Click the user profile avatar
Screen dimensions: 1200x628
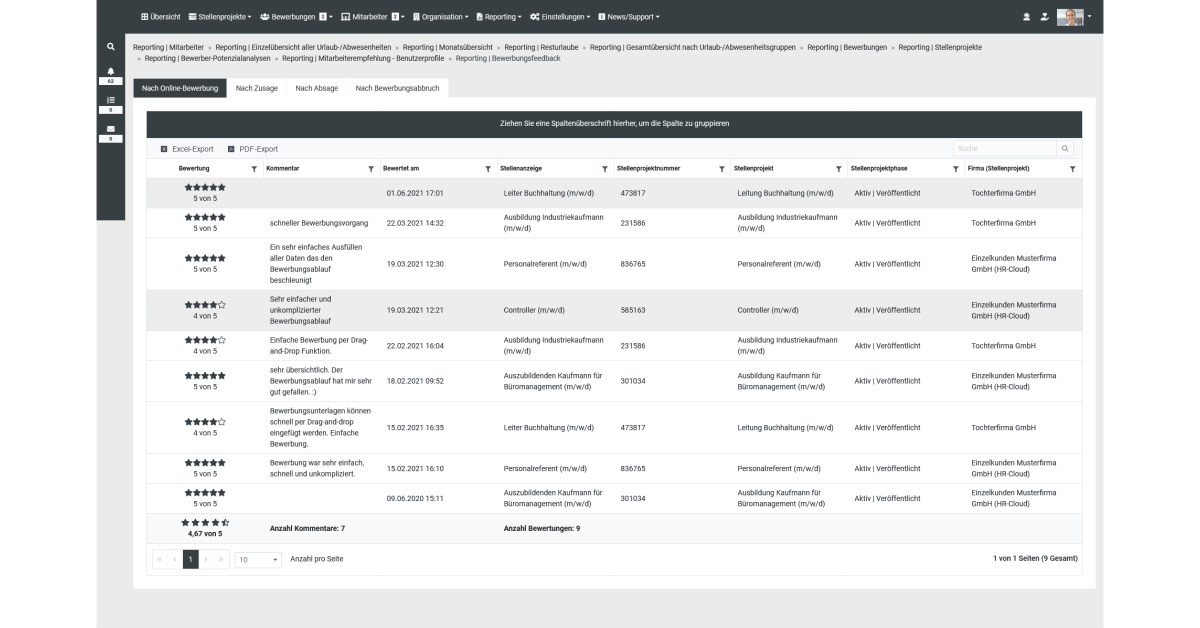pyautogui.click(x=1070, y=17)
